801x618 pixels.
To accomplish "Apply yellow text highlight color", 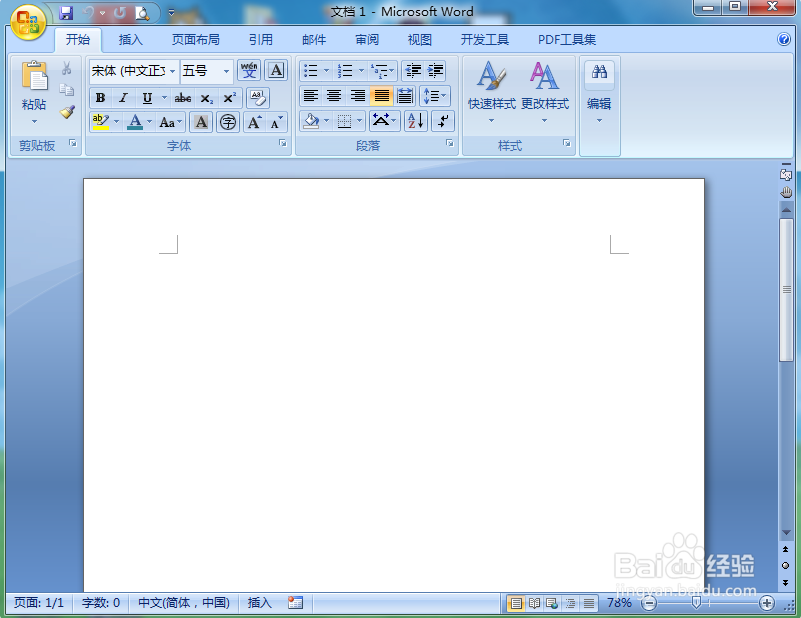I will [x=101, y=122].
